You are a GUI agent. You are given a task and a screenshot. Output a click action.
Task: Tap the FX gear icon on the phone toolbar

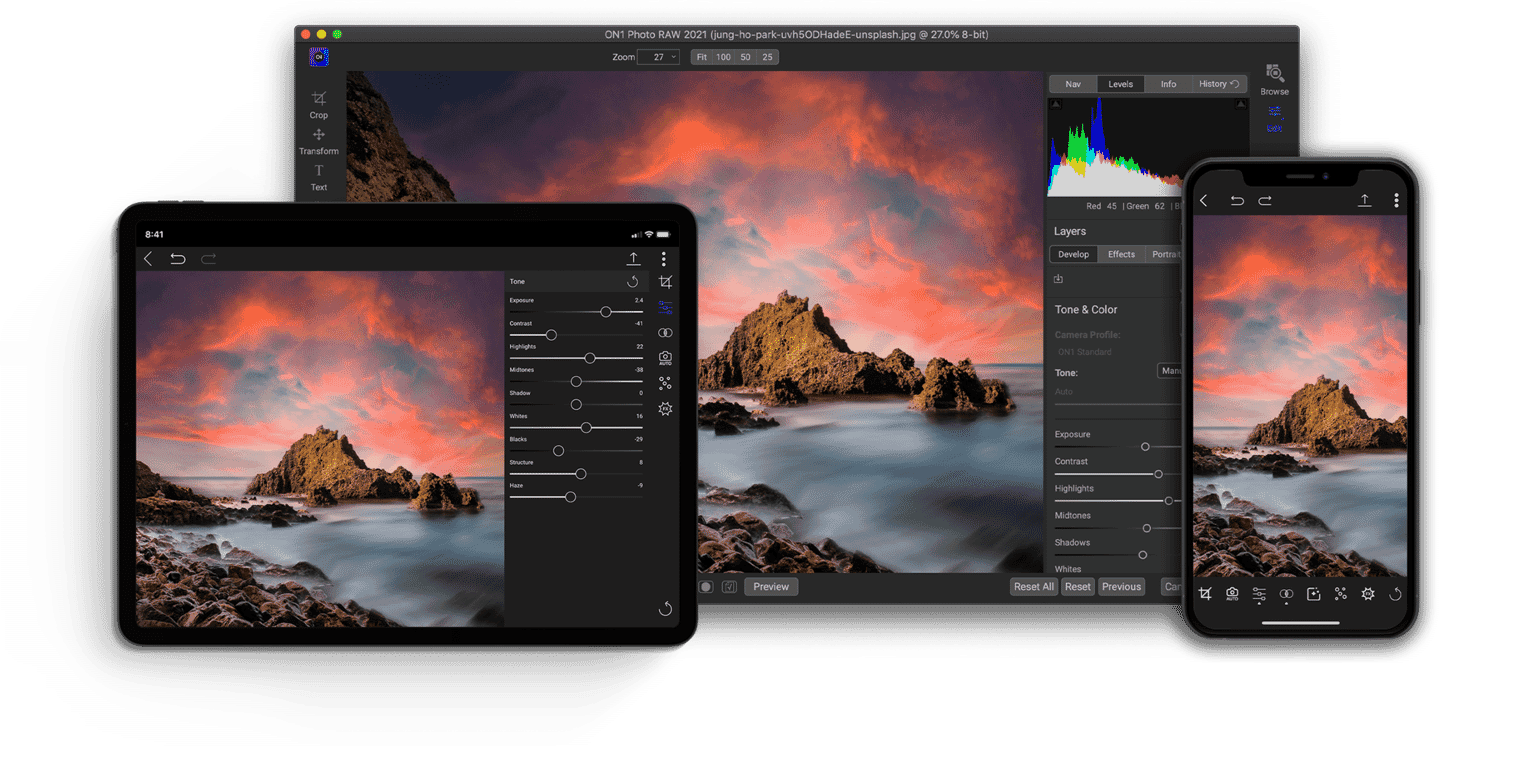(x=1368, y=593)
